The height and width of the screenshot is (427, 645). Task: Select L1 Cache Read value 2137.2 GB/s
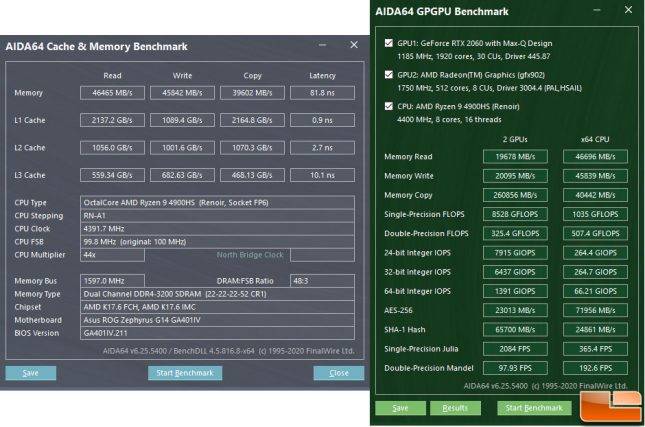point(112,120)
